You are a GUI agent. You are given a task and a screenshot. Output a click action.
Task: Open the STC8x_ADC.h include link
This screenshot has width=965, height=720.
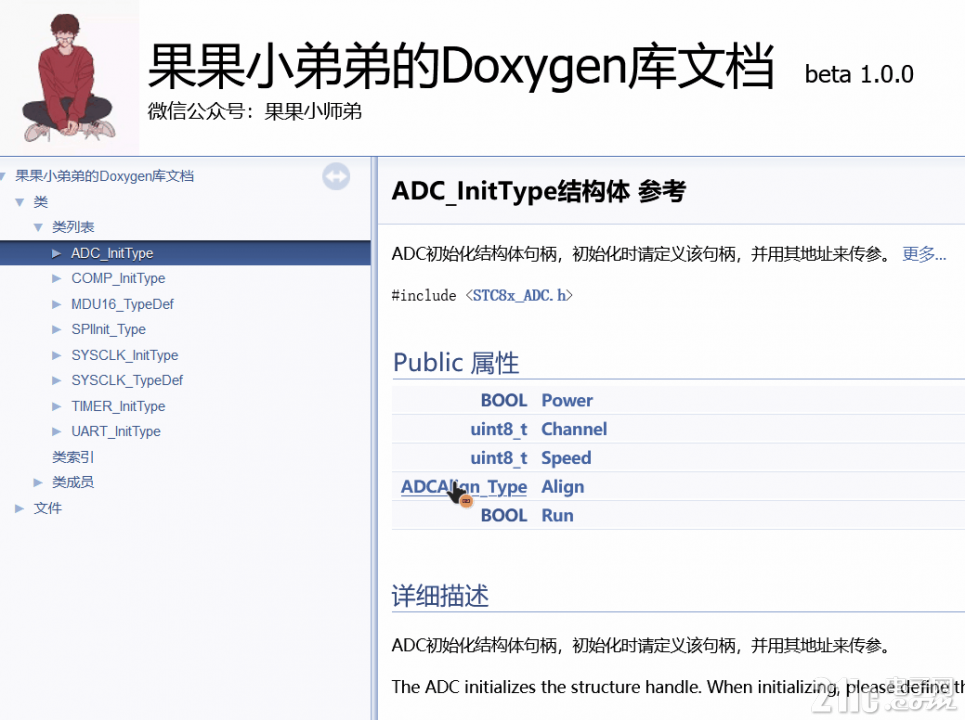pos(519,295)
